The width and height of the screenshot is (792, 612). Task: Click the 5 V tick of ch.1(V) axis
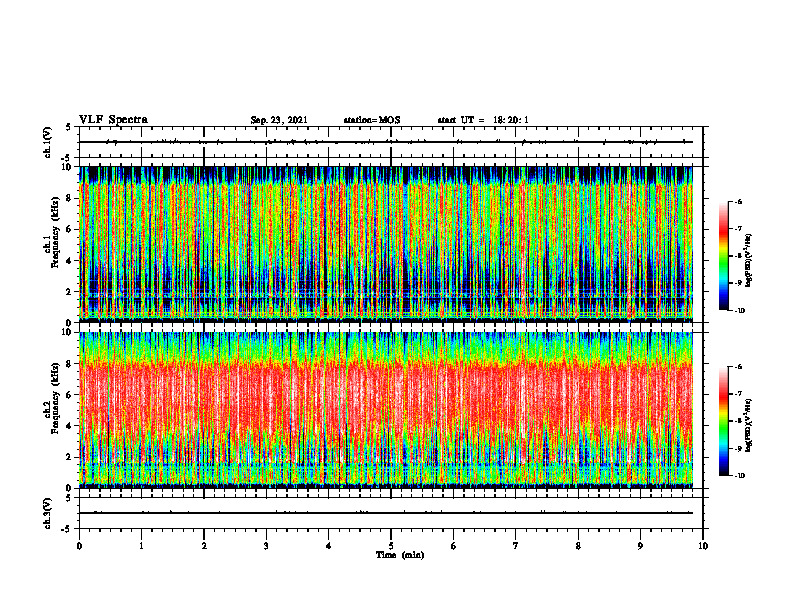tap(69, 127)
